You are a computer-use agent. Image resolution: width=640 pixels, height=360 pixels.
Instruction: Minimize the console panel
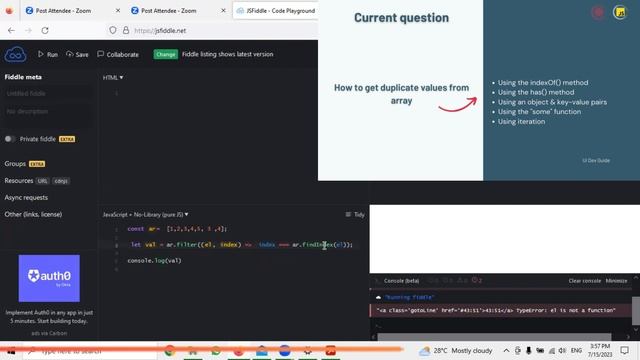(x=616, y=281)
